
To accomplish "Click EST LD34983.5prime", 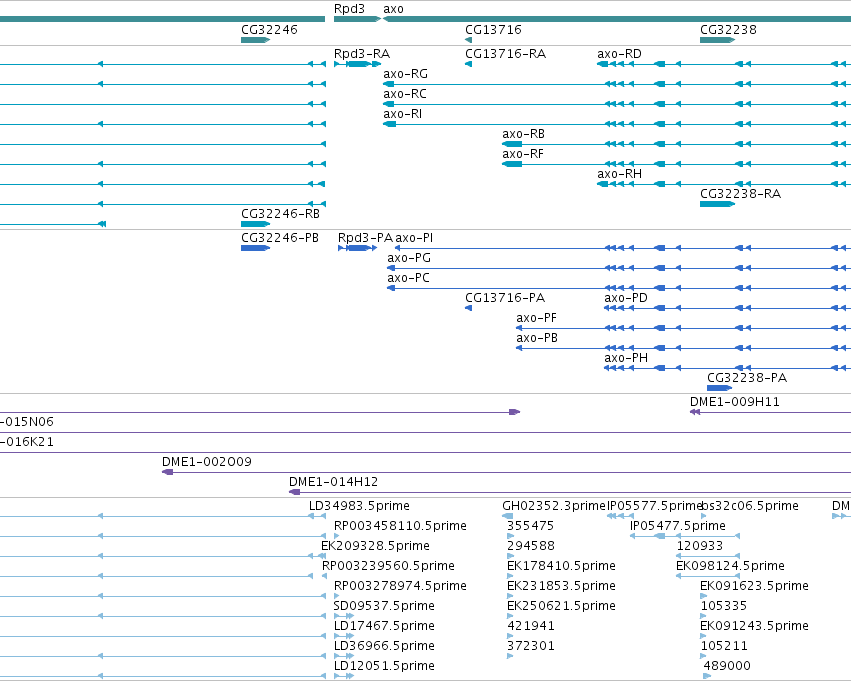I will tap(359, 506).
